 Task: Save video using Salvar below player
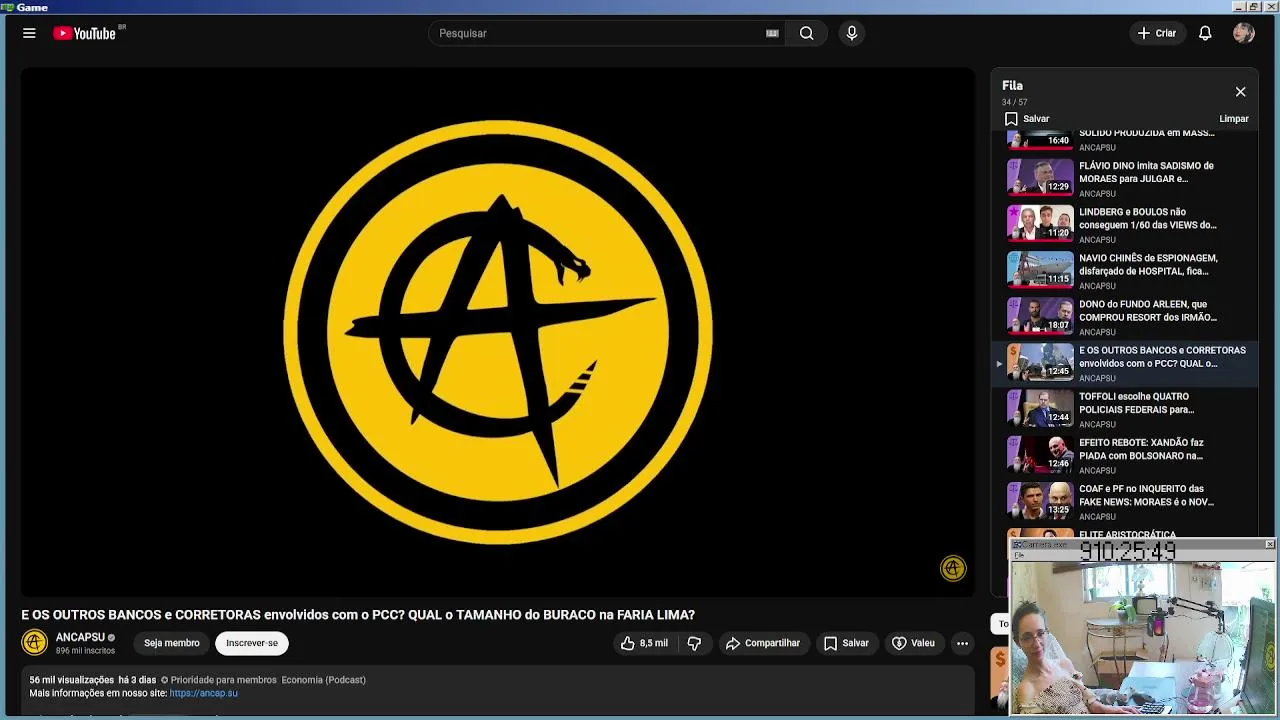pos(846,643)
